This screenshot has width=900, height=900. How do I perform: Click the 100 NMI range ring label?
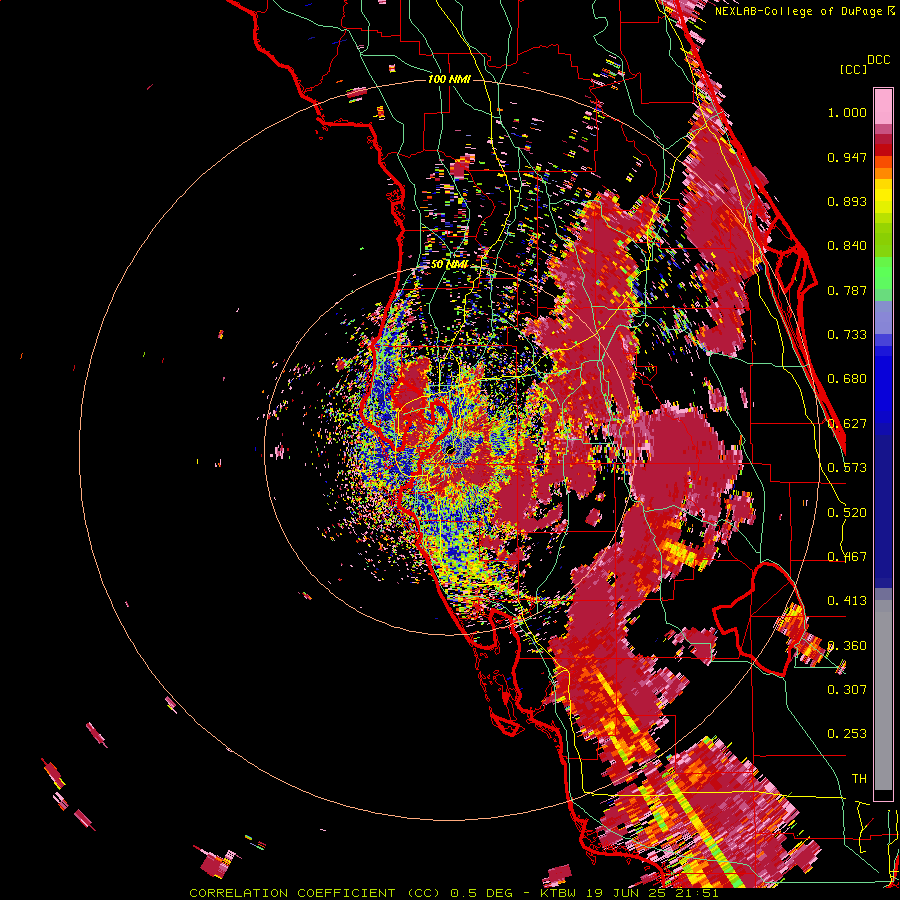tap(449, 79)
